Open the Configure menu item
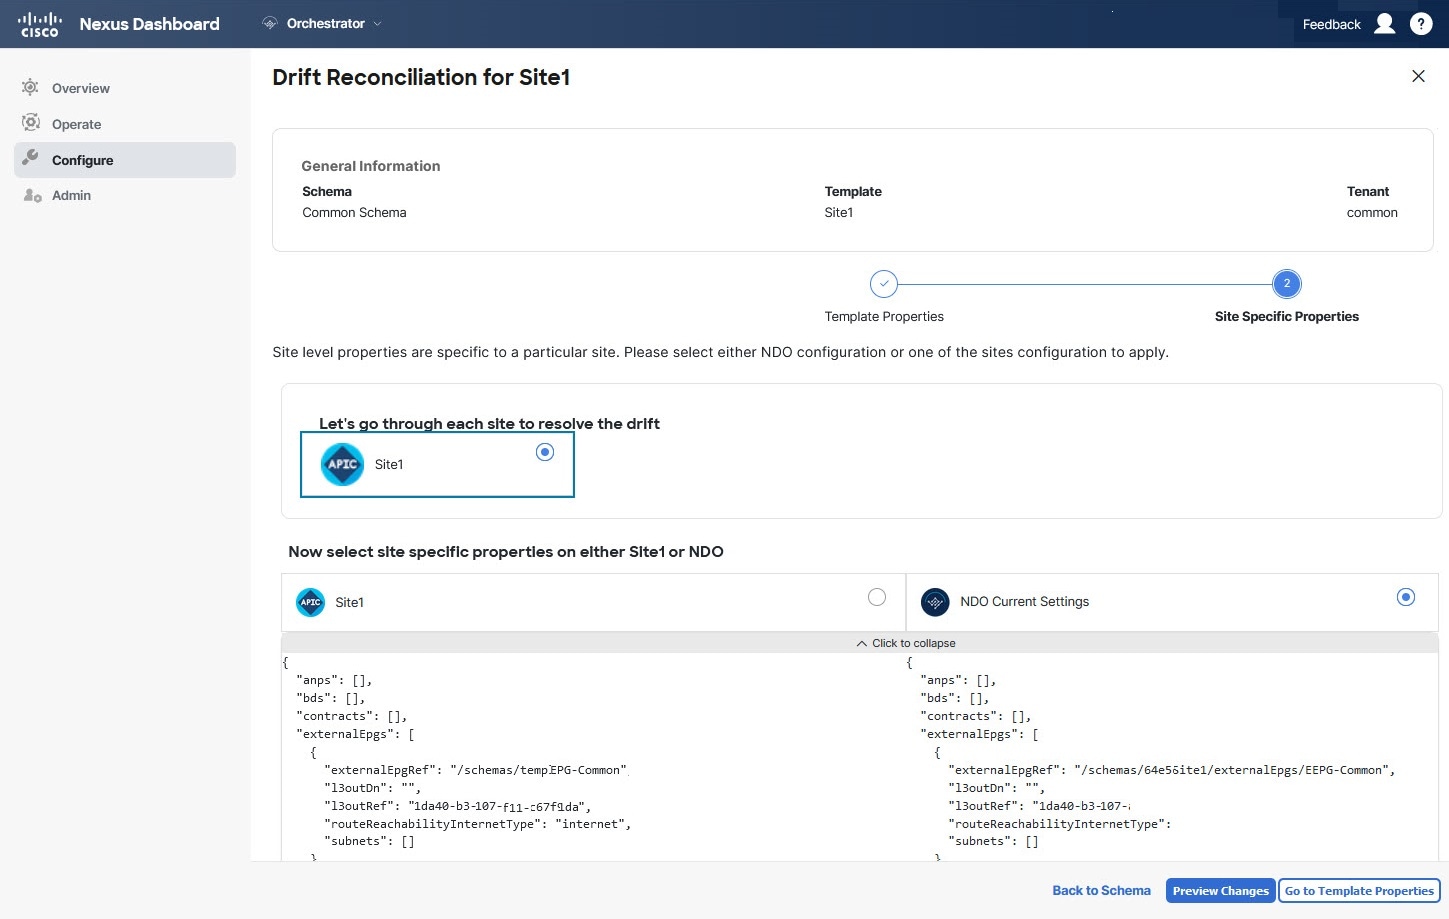 125,160
